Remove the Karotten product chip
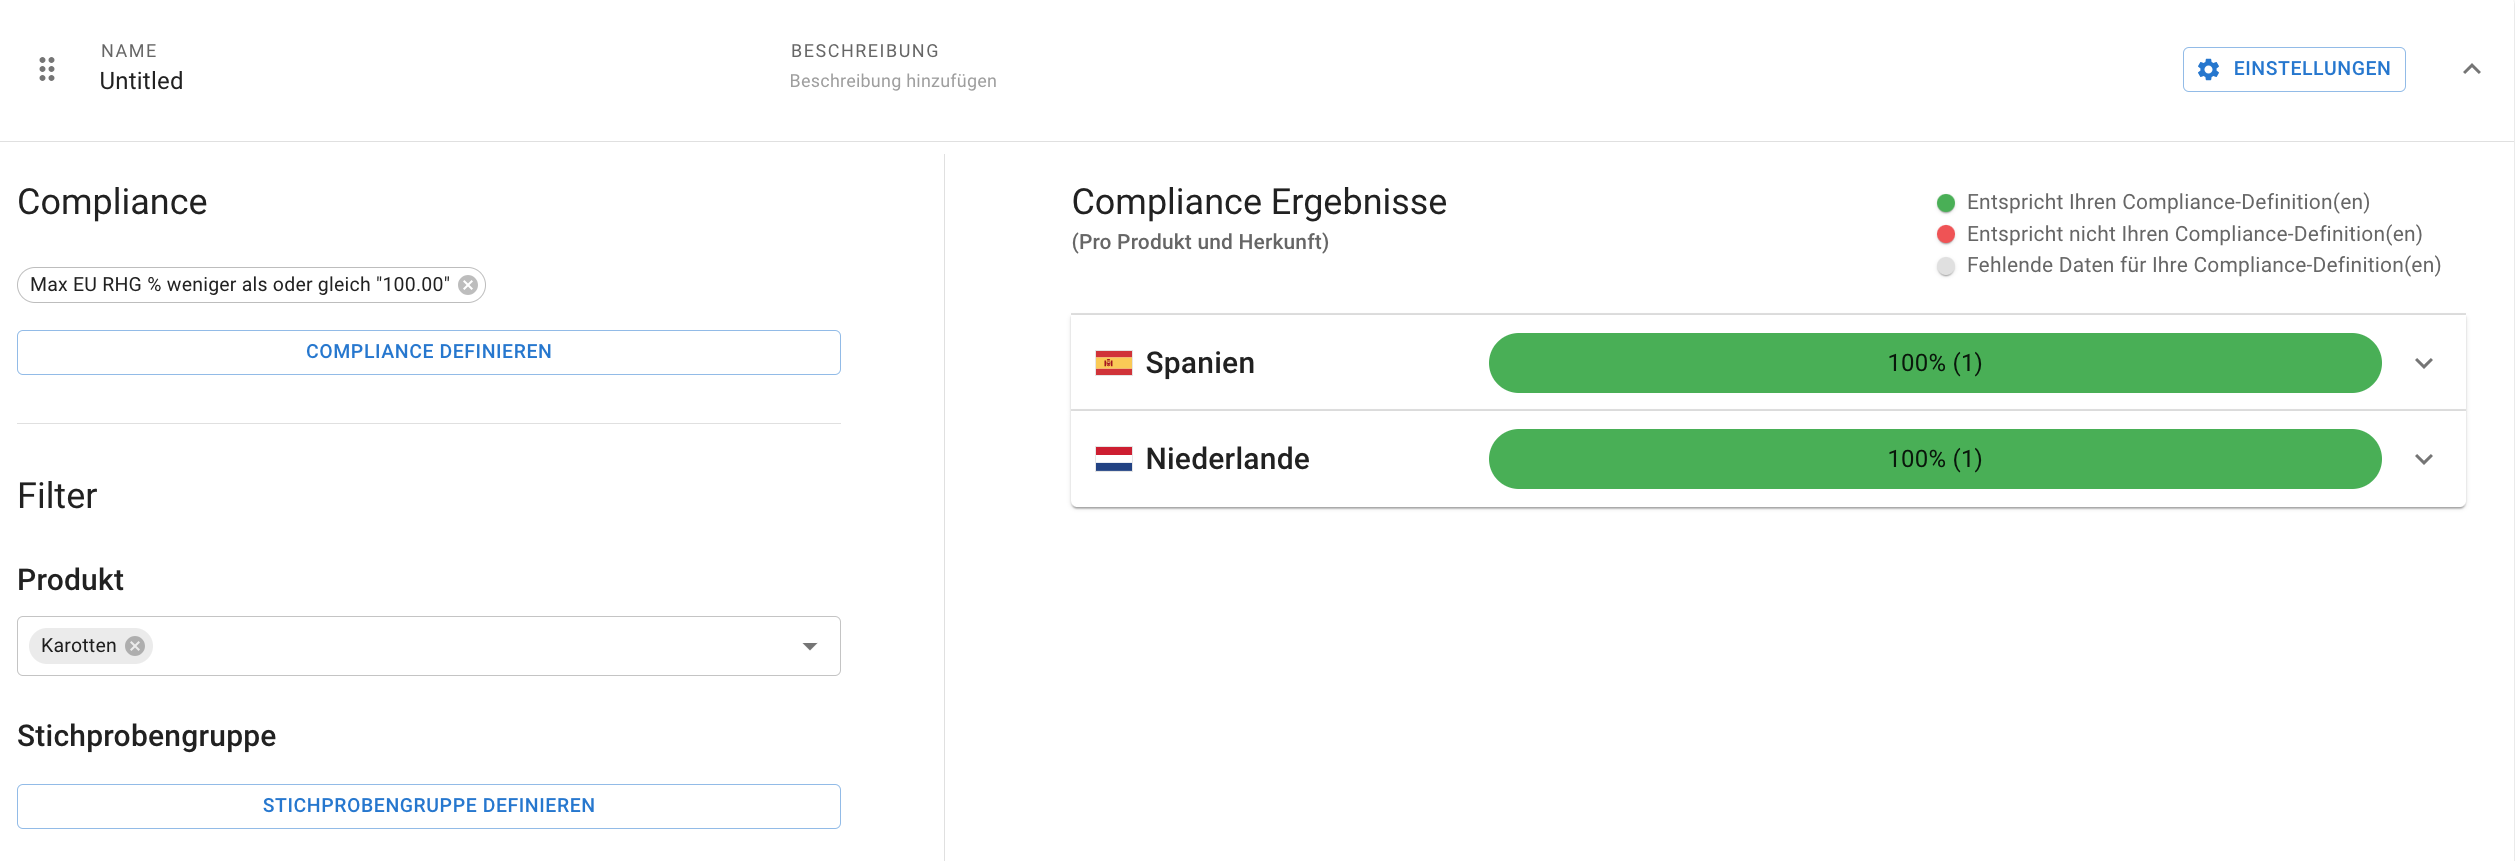 (135, 646)
